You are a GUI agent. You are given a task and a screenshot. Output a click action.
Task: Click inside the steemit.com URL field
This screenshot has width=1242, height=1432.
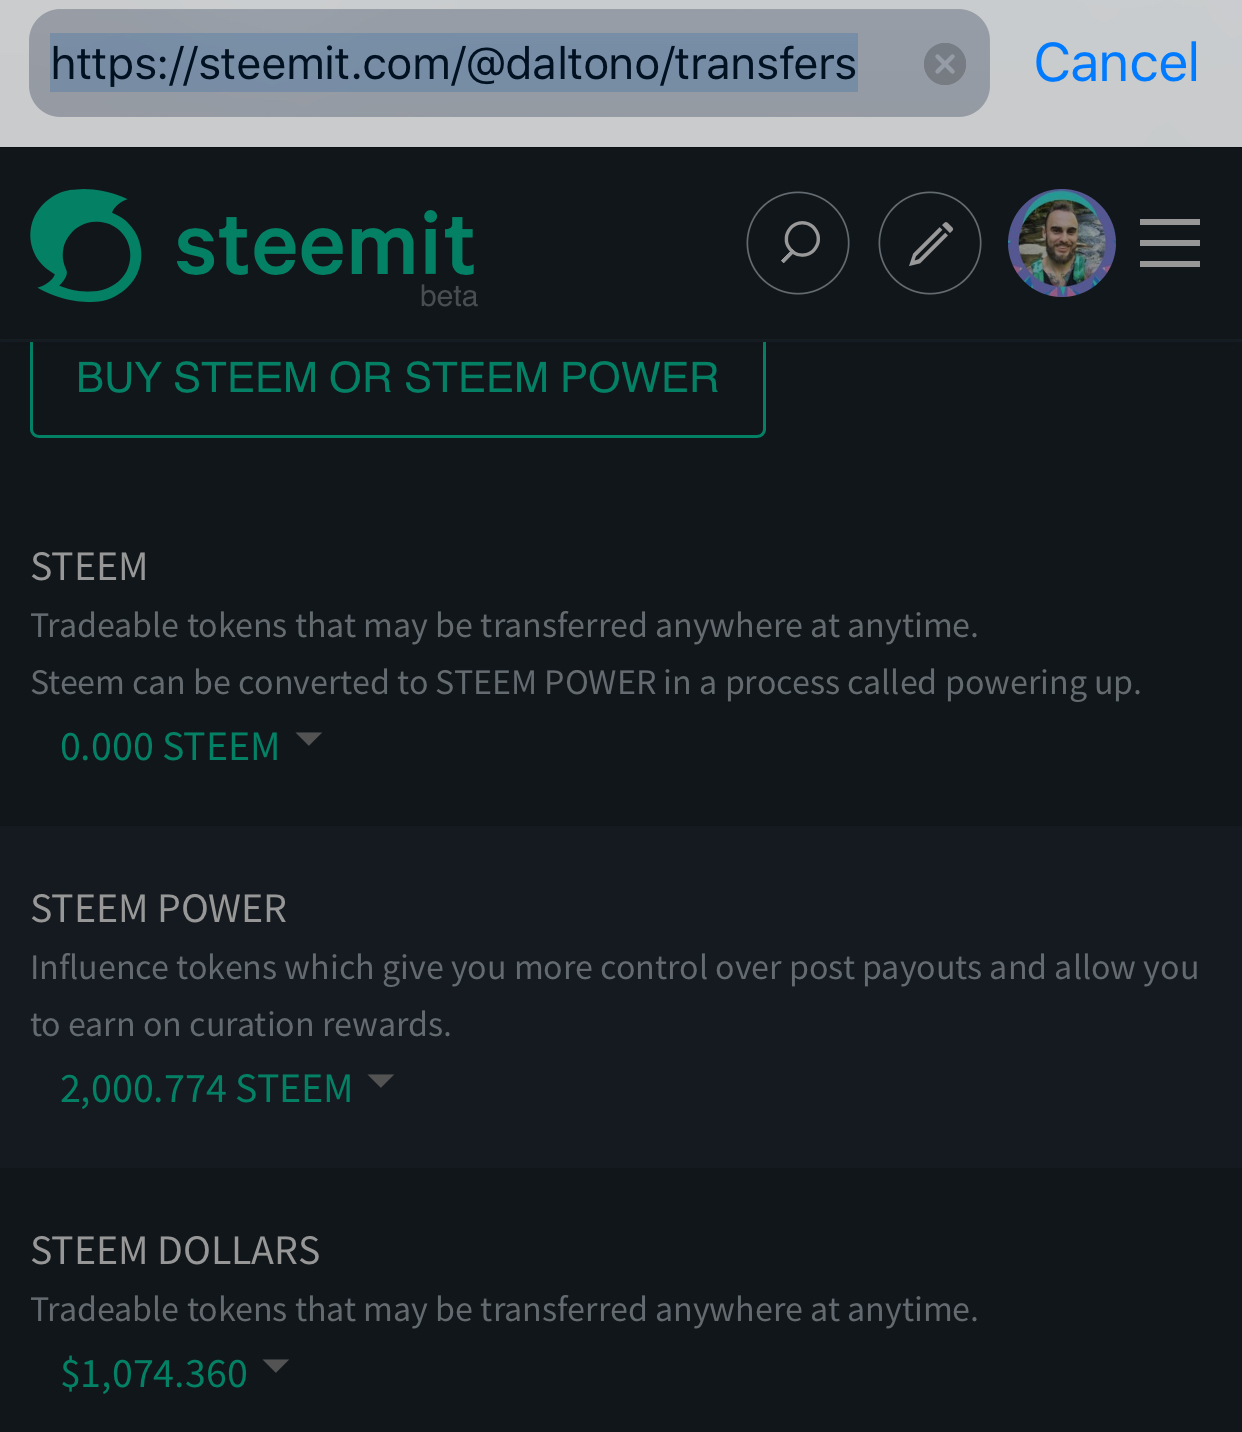(453, 64)
